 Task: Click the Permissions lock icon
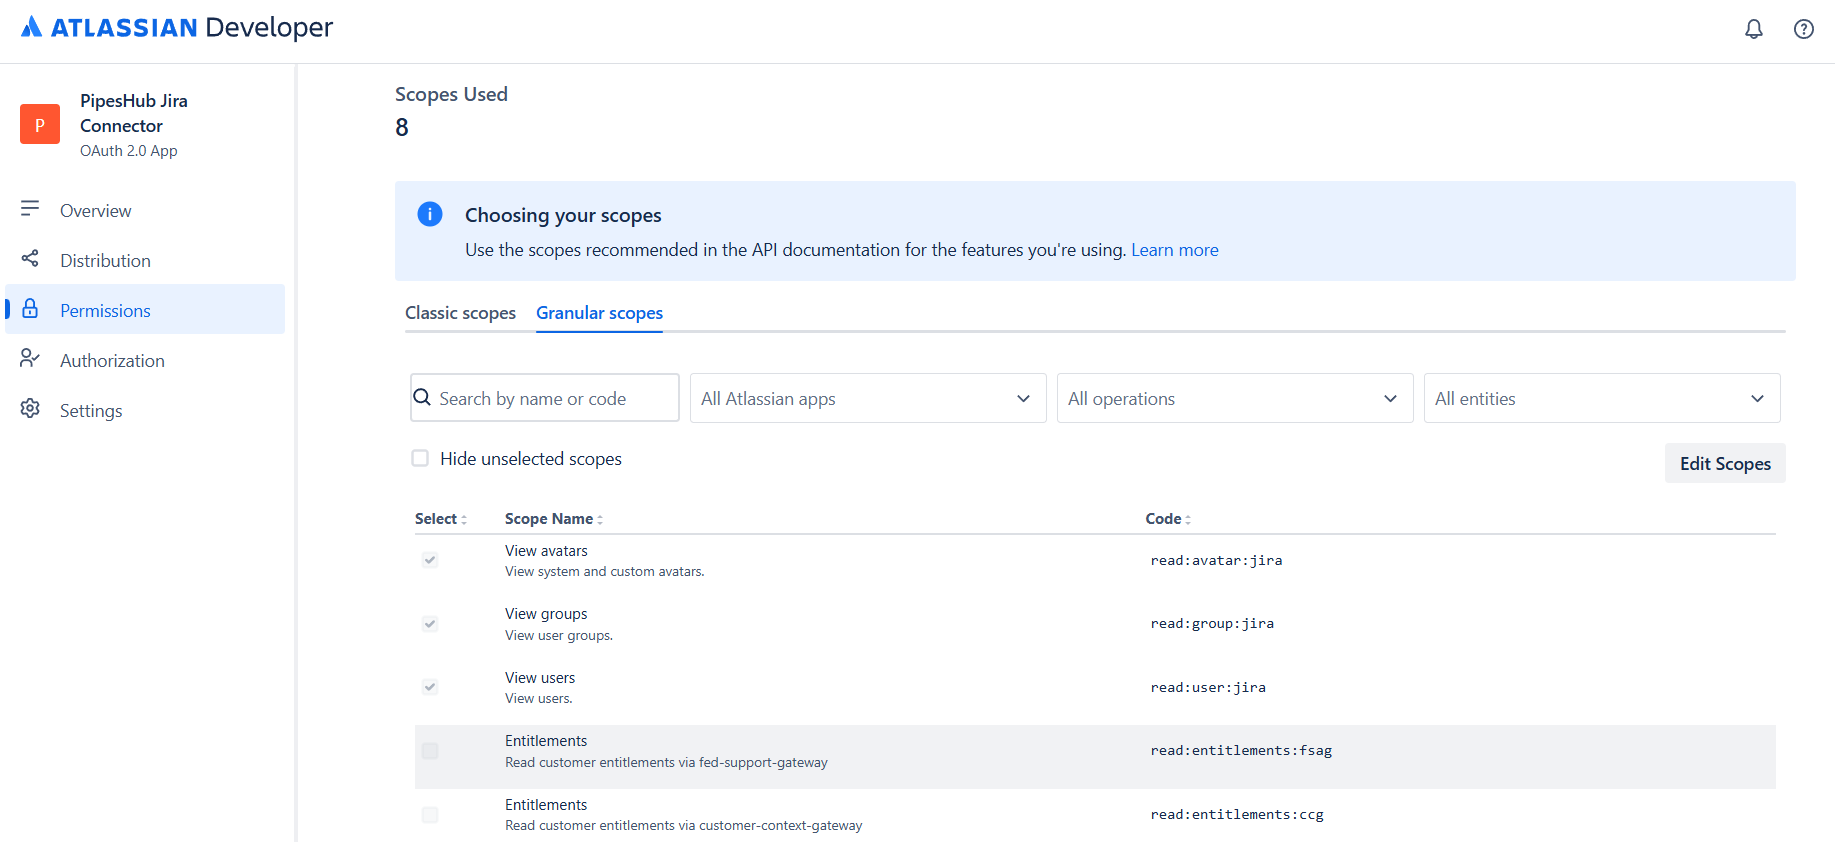pos(30,309)
